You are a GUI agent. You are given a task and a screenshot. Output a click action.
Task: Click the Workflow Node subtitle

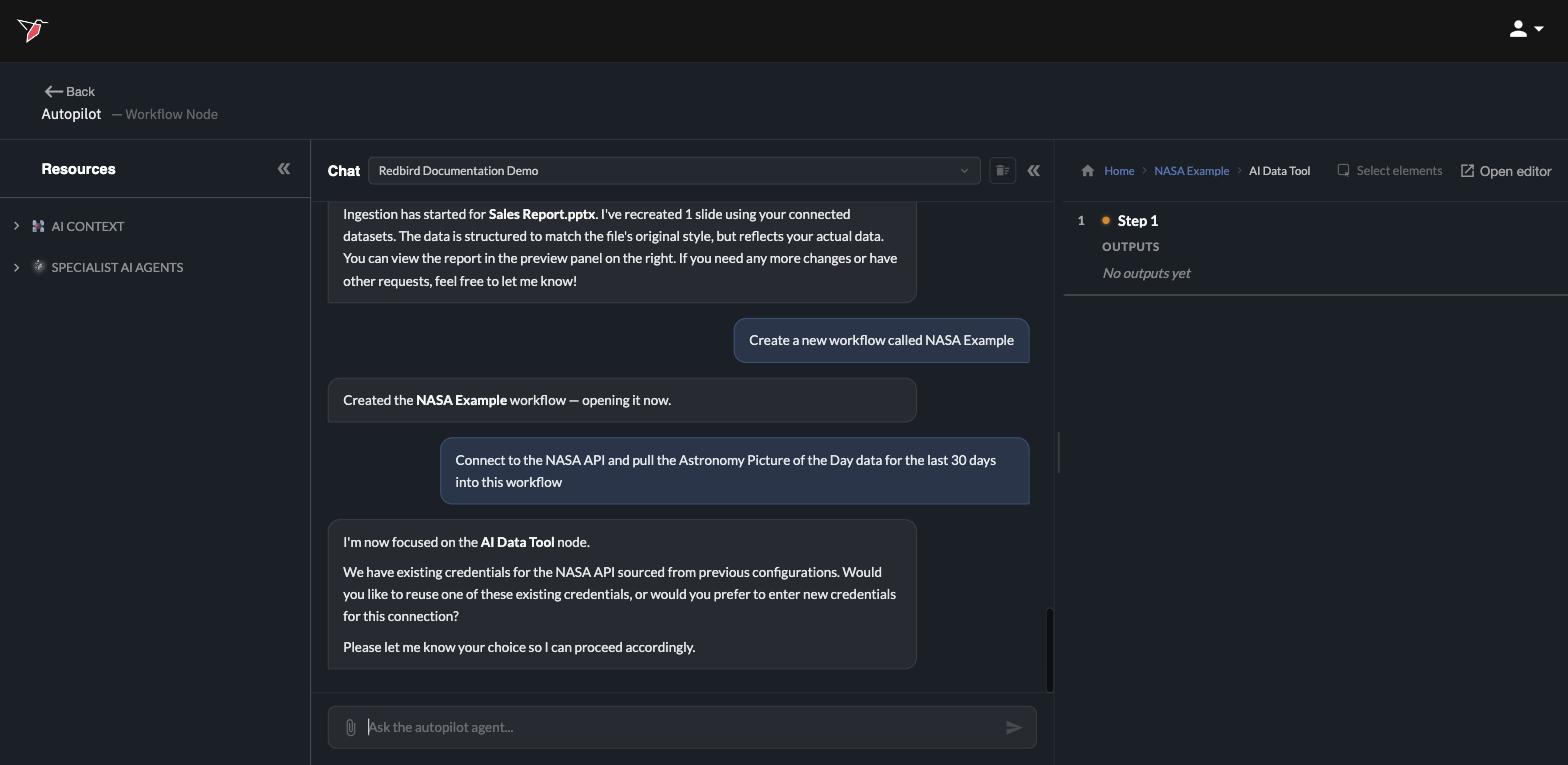pyautogui.click(x=171, y=114)
